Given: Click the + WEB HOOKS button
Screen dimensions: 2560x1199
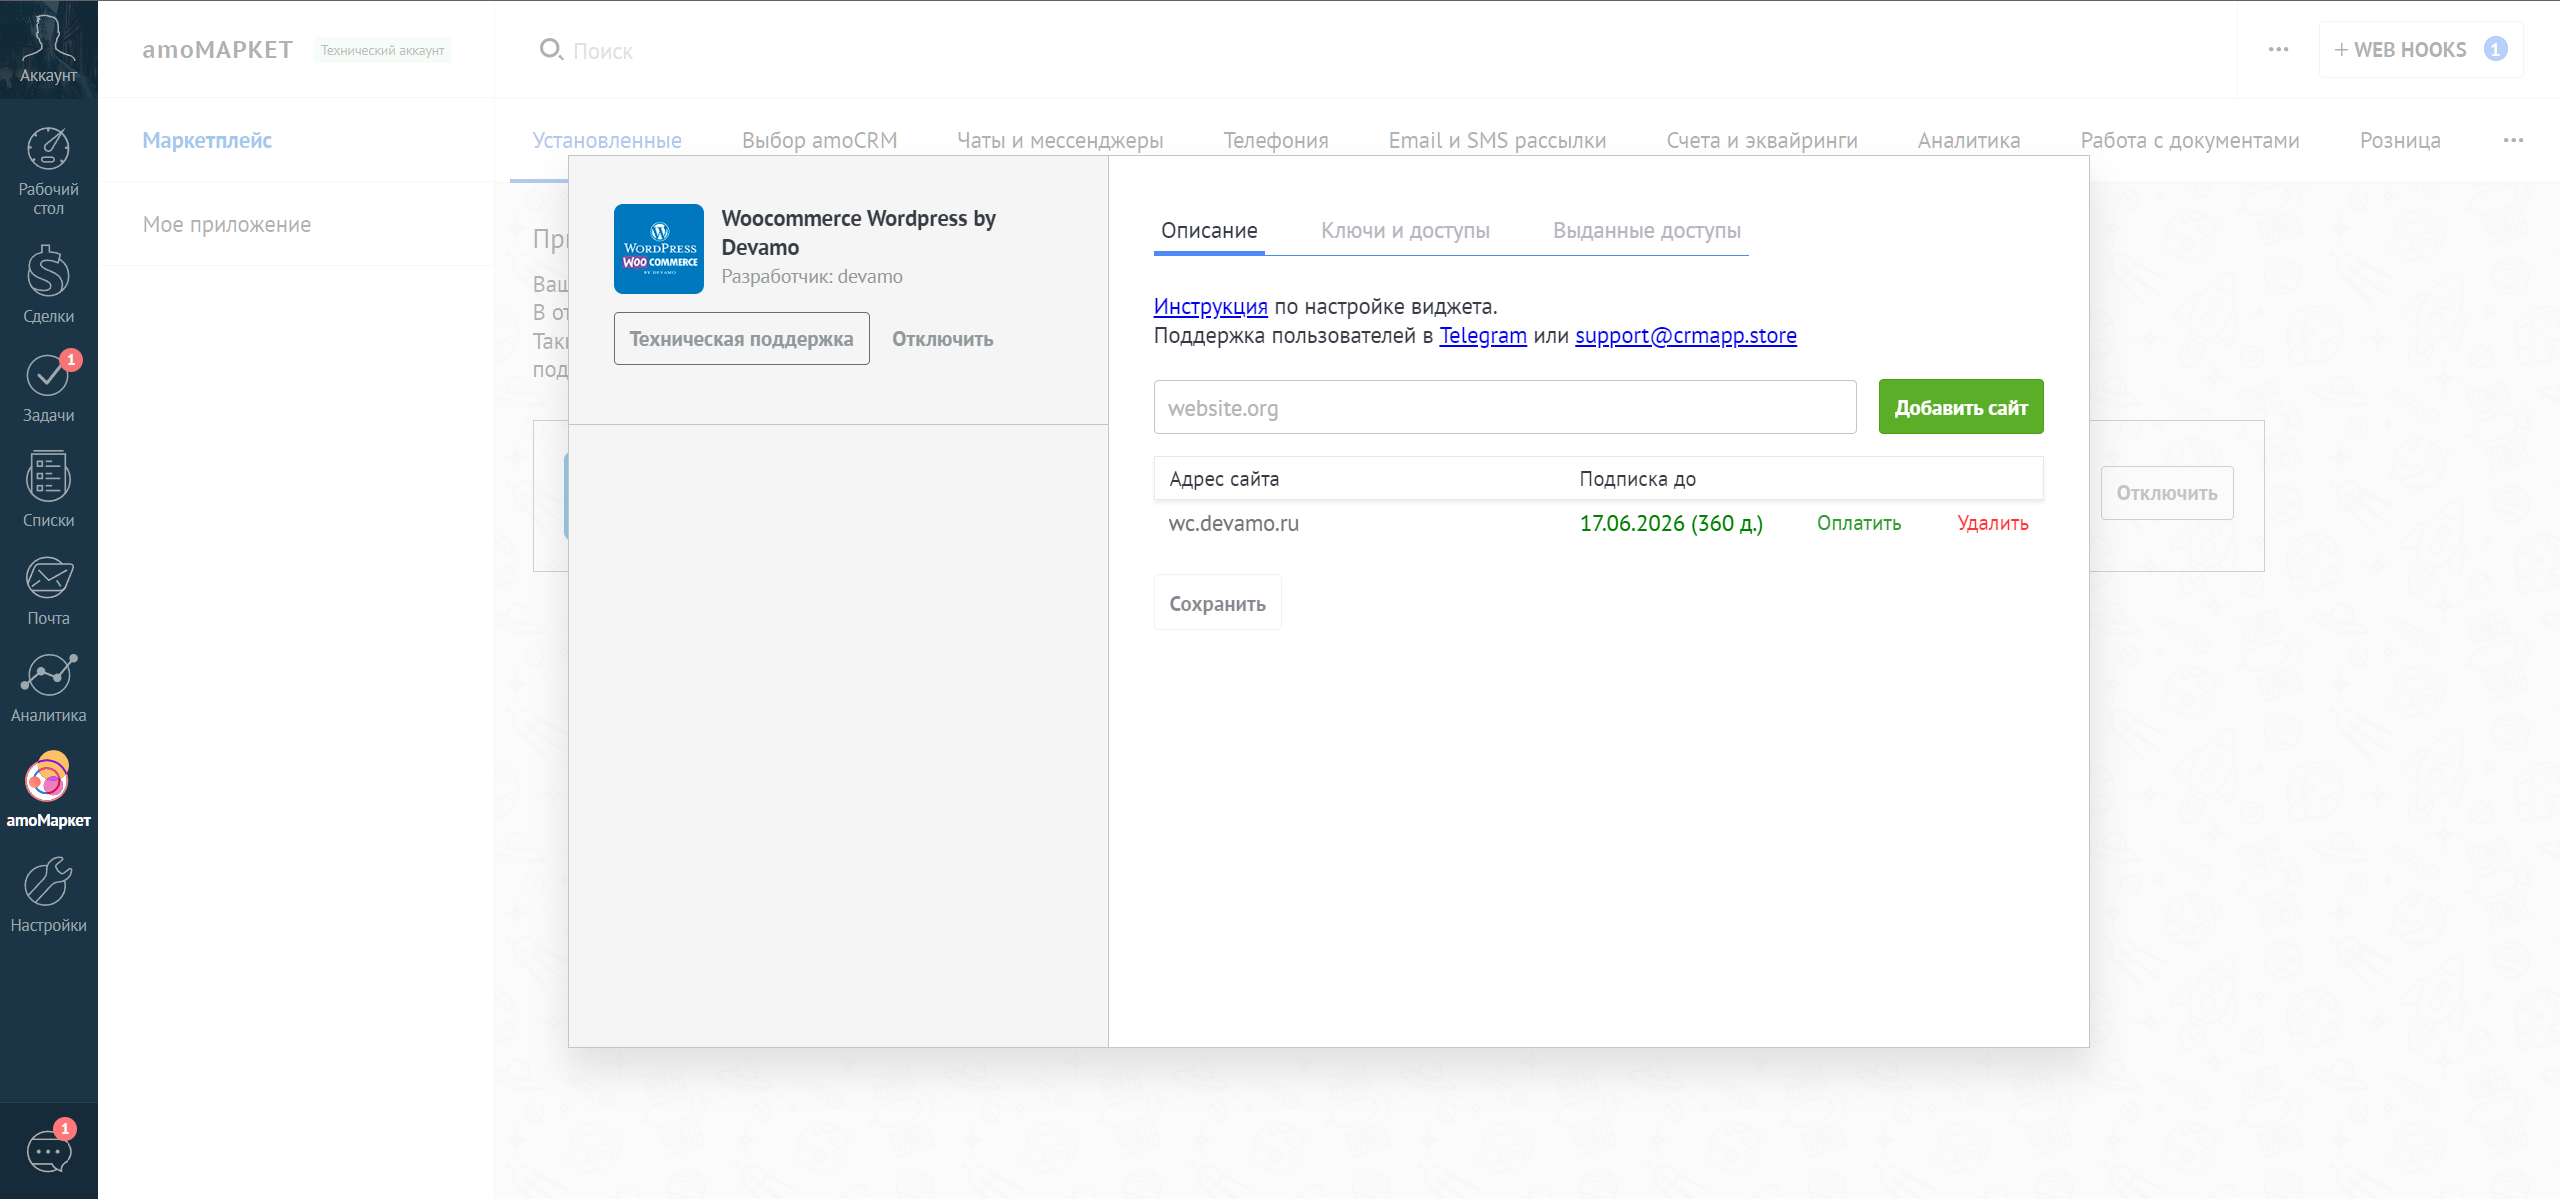Looking at the screenshot, I should coord(2420,49).
